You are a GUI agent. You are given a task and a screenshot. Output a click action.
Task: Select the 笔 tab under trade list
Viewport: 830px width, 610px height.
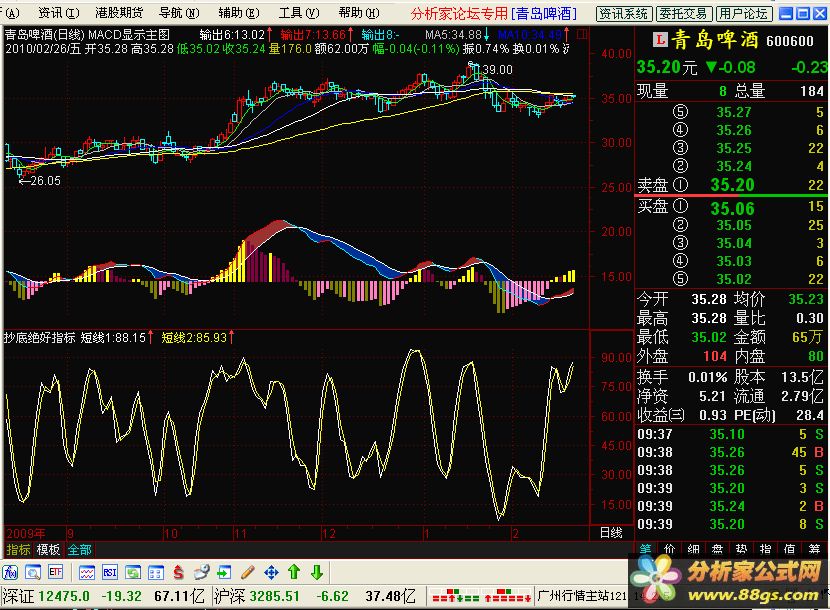646,549
